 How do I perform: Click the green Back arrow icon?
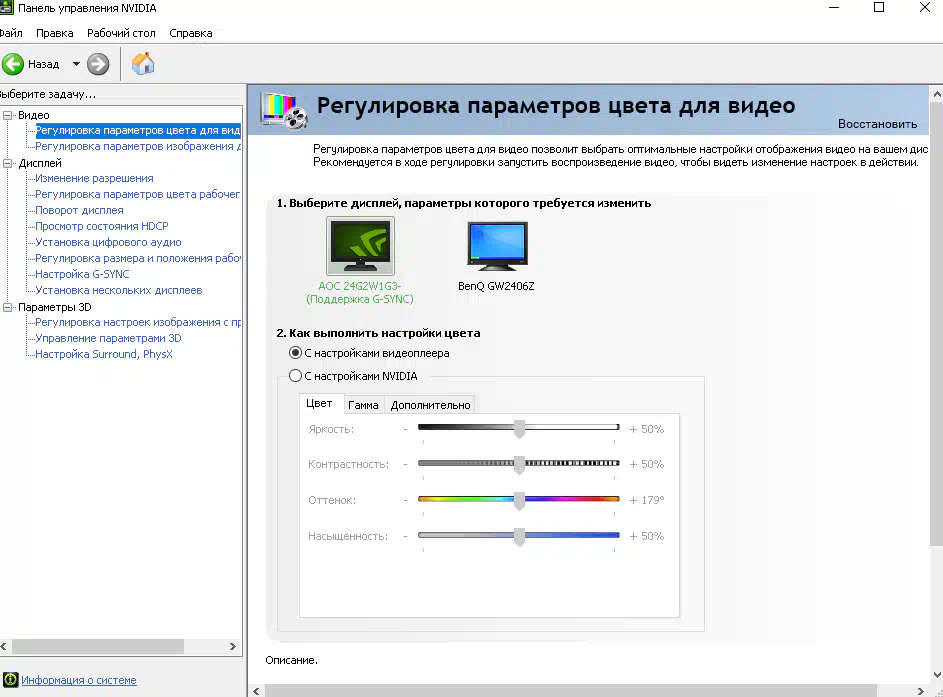pos(13,64)
